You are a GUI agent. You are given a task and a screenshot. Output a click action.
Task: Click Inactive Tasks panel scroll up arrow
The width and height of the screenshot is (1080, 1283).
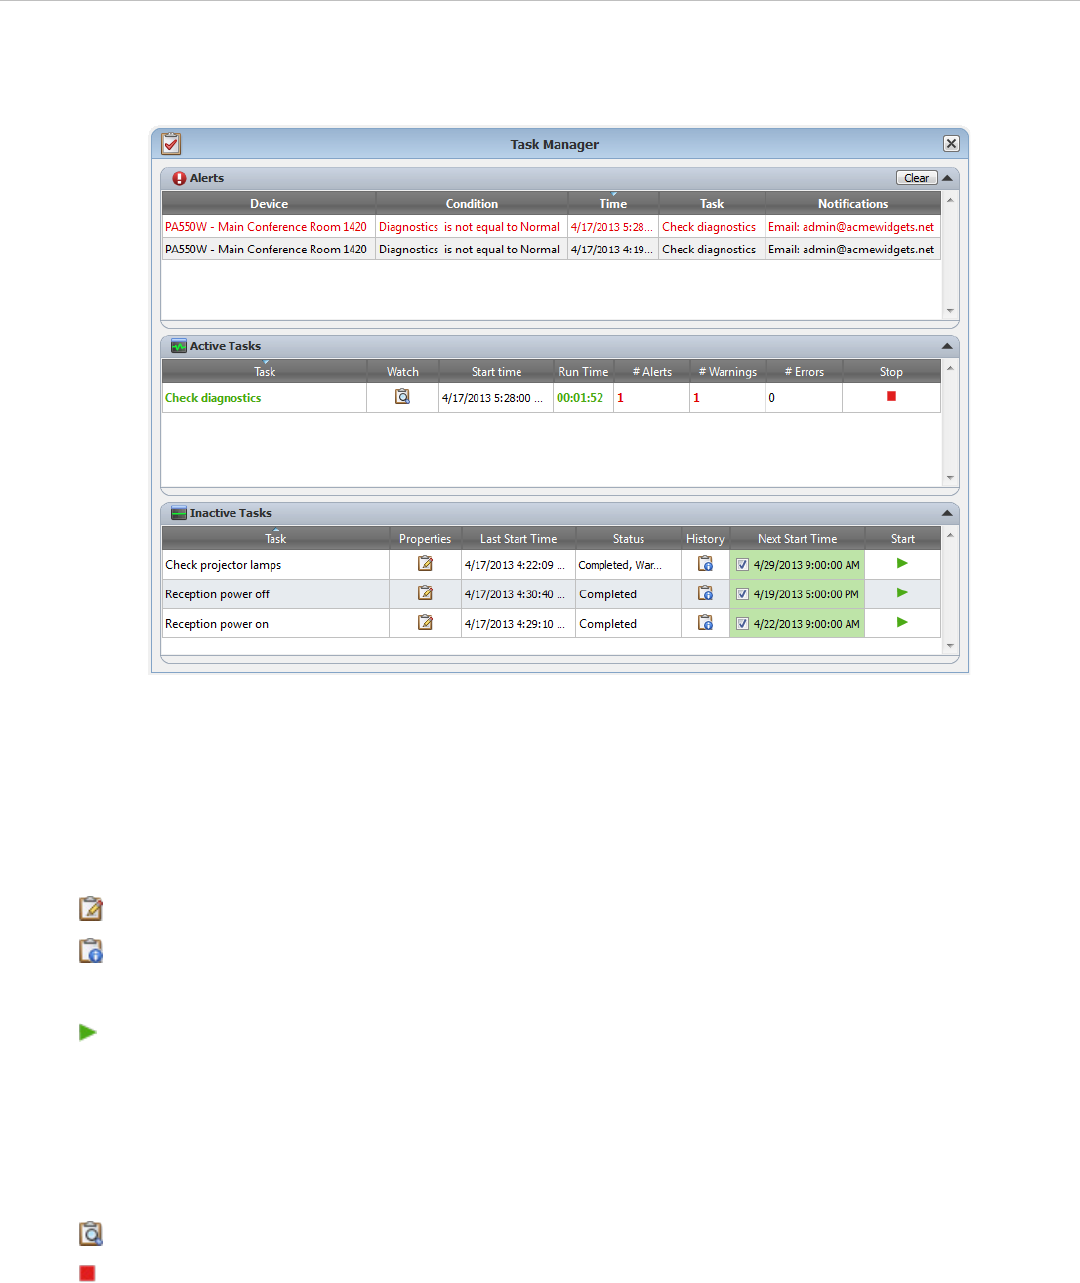point(950,535)
